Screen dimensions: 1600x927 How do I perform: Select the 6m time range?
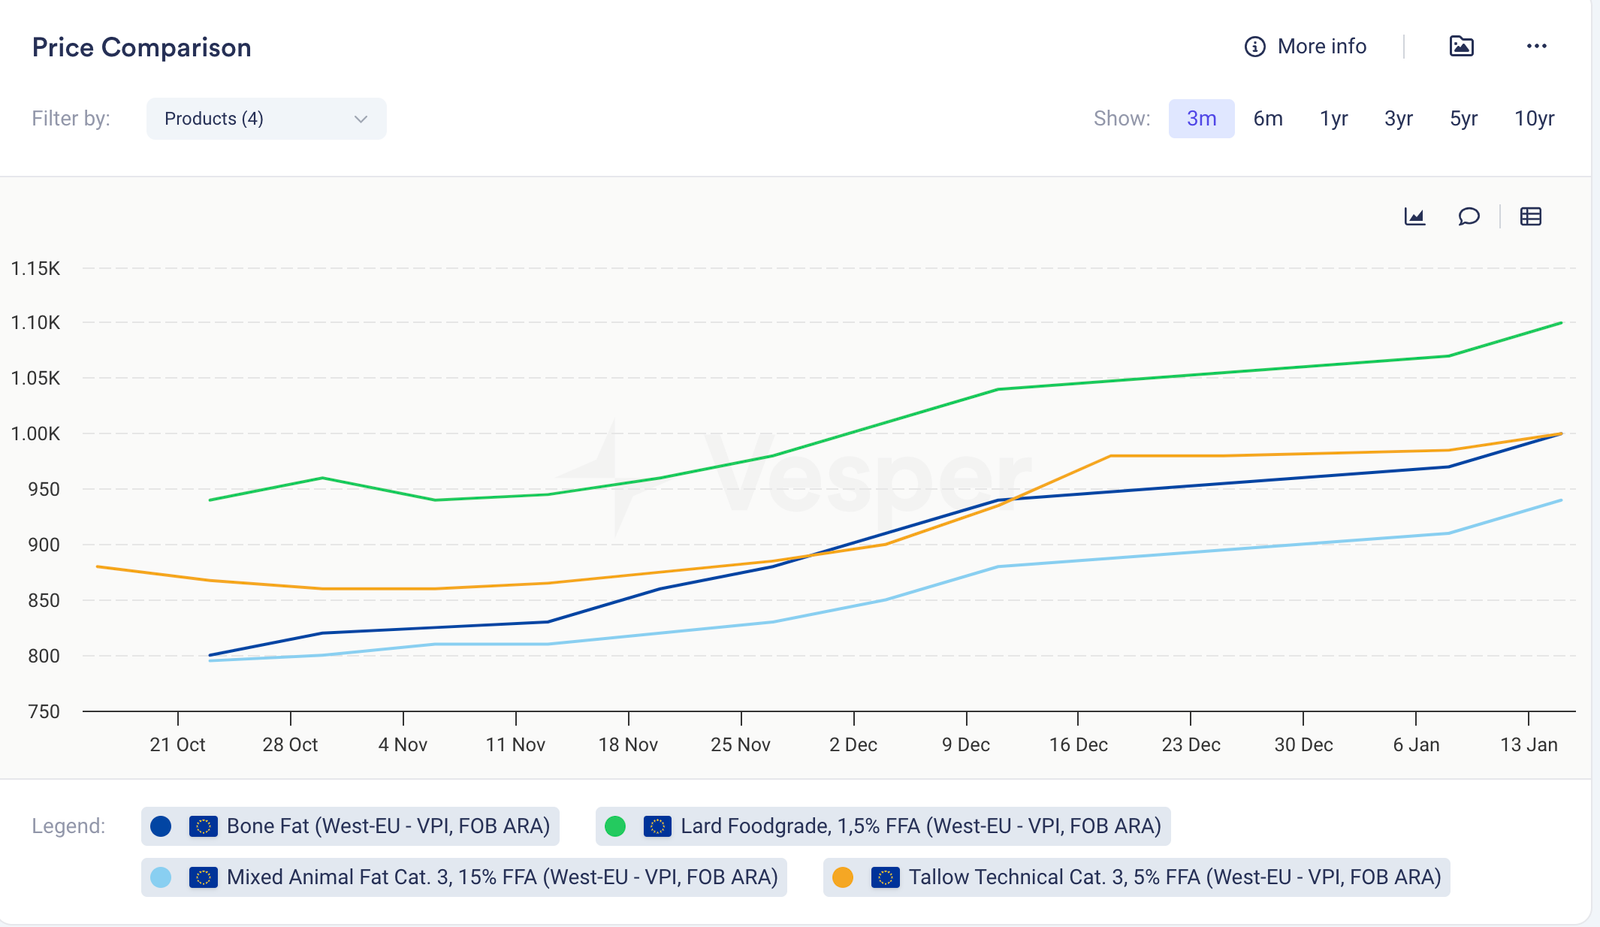[x=1267, y=119]
